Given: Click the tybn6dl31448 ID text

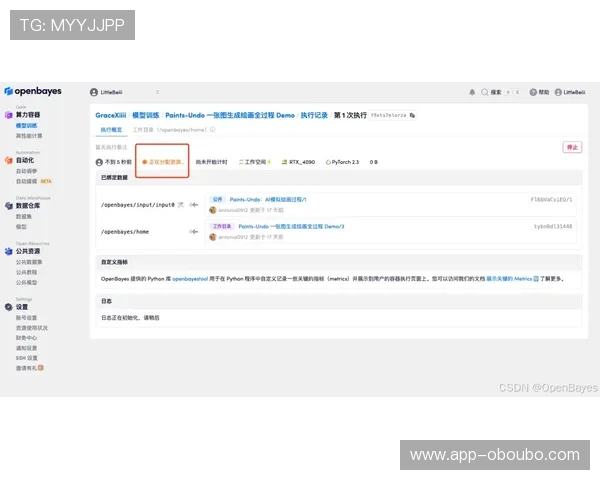Looking at the screenshot, I should 553,226.
